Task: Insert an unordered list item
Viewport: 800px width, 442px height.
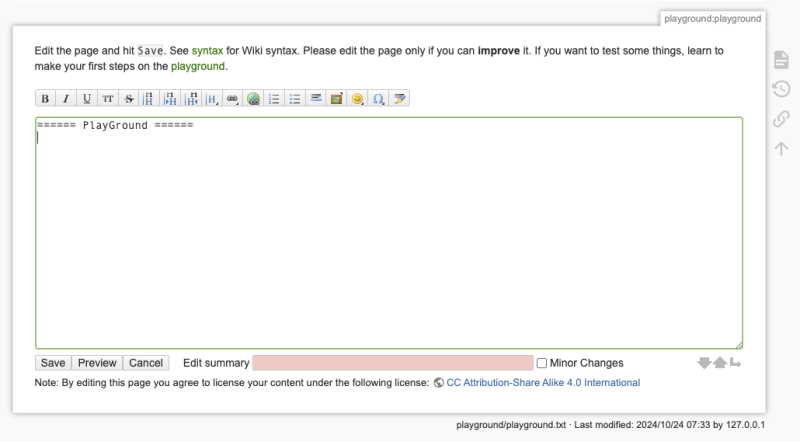Action: click(x=295, y=98)
